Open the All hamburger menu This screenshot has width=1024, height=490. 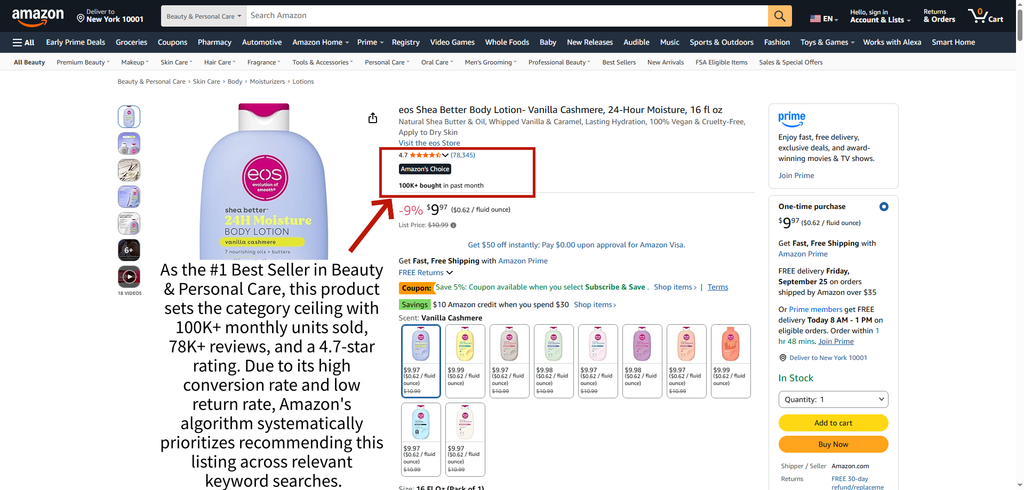pos(24,42)
